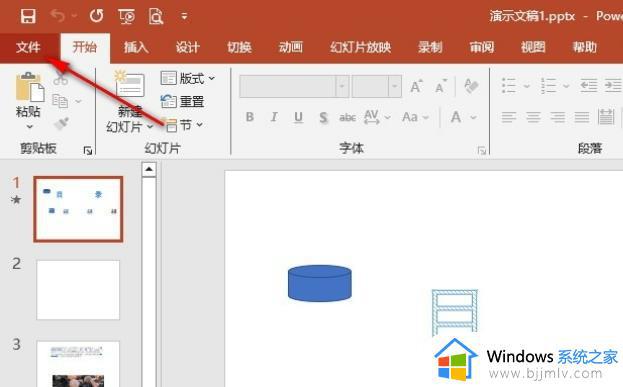Viewport: 623px width, 387px height.
Task: Click the Redo/Repeat arrow icon
Action: coord(97,16)
